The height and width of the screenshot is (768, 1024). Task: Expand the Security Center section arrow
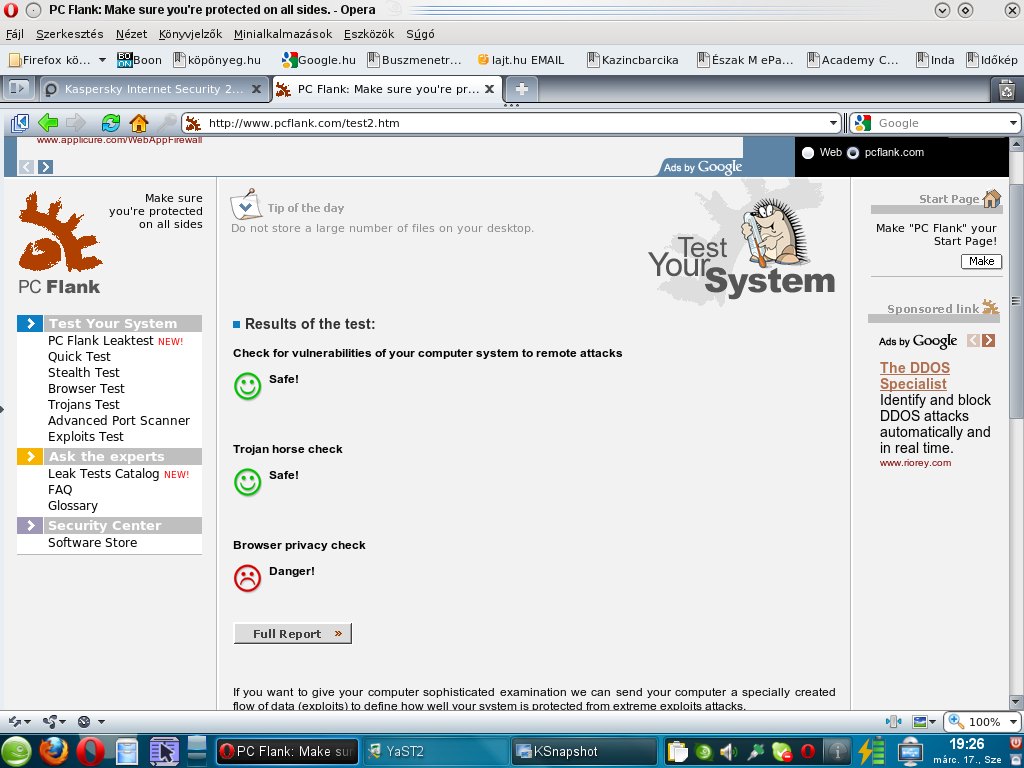pyautogui.click(x=30, y=526)
